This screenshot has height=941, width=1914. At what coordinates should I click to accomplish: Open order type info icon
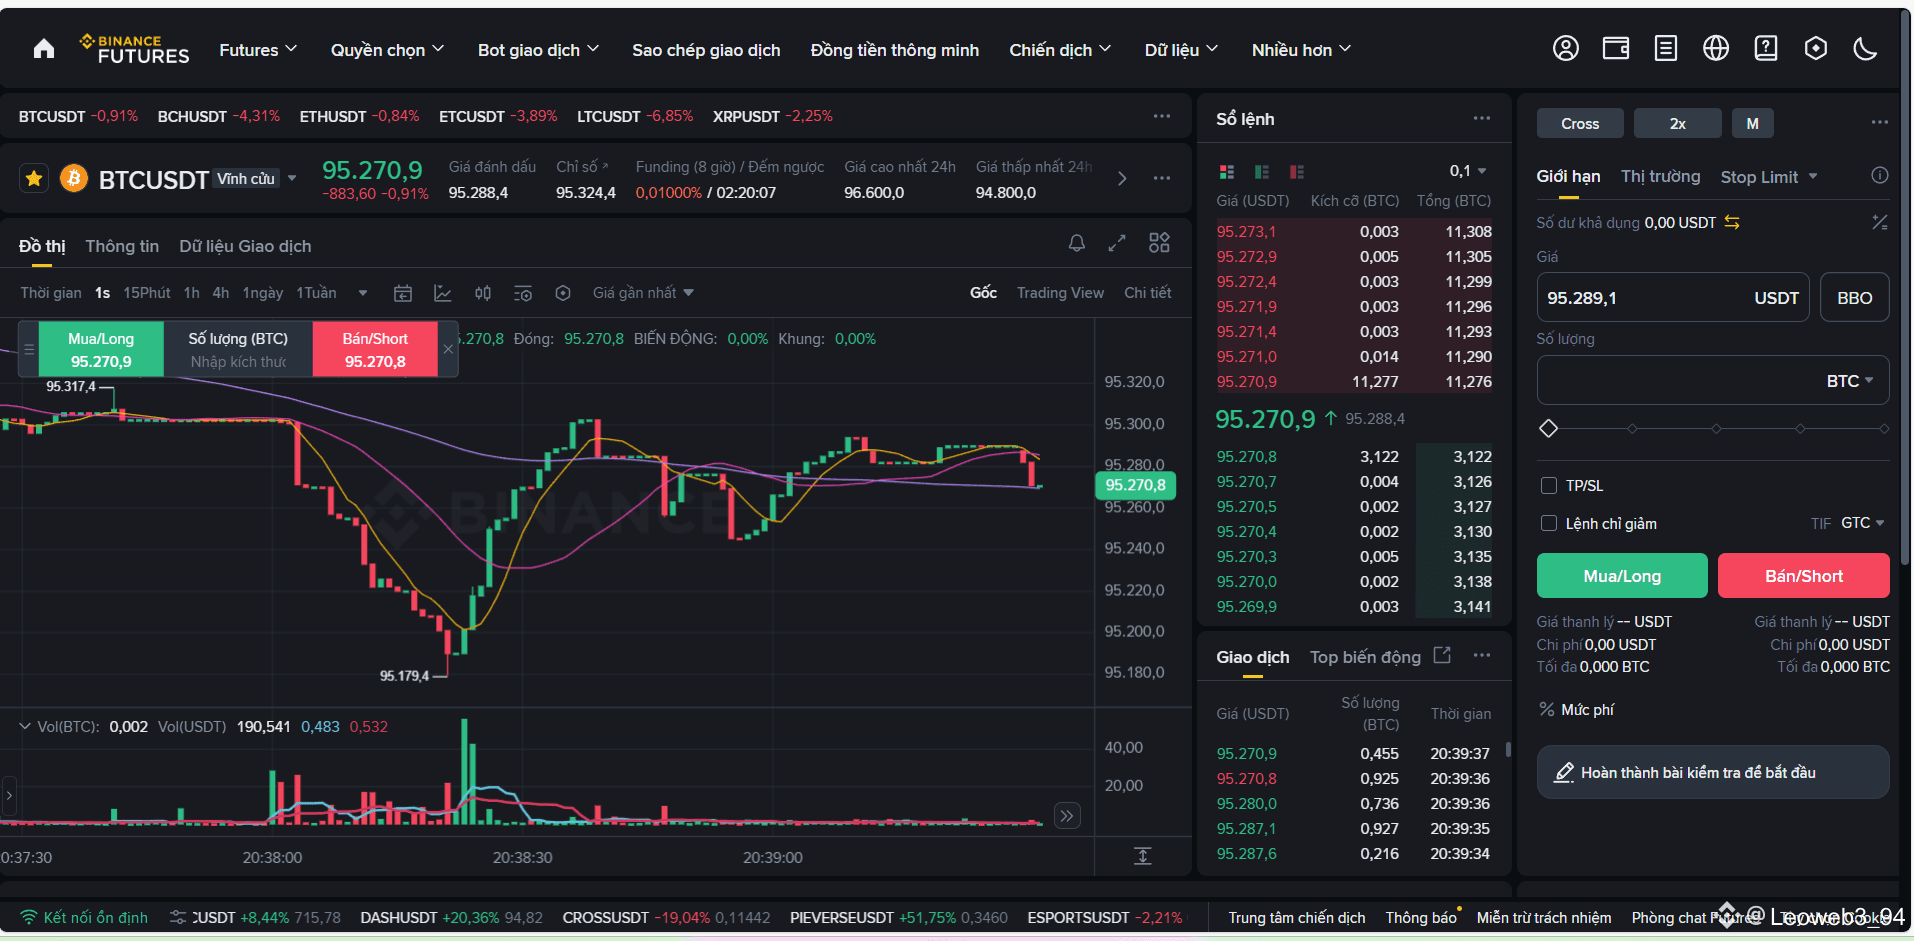tap(1880, 175)
